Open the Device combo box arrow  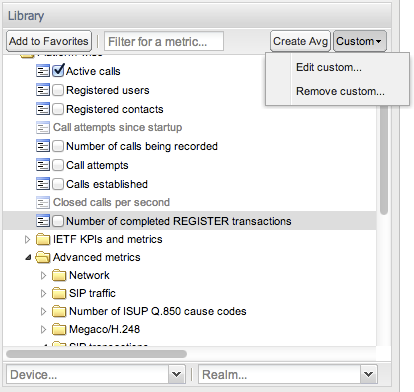(176, 374)
